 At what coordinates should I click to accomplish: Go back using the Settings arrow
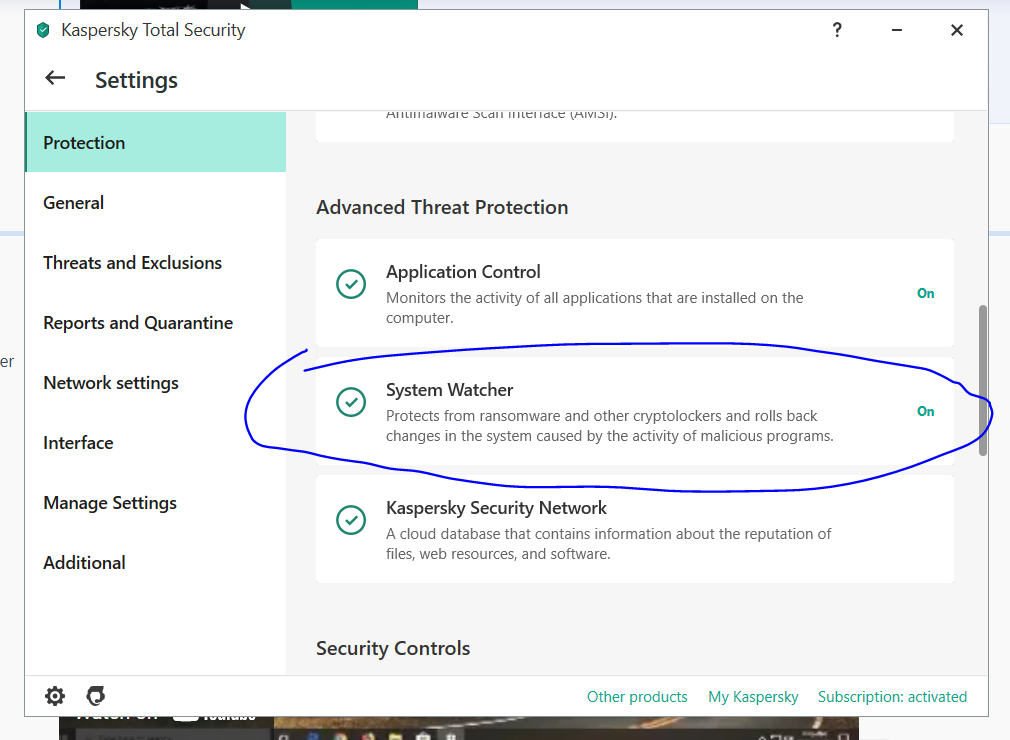click(x=55, y=78)
